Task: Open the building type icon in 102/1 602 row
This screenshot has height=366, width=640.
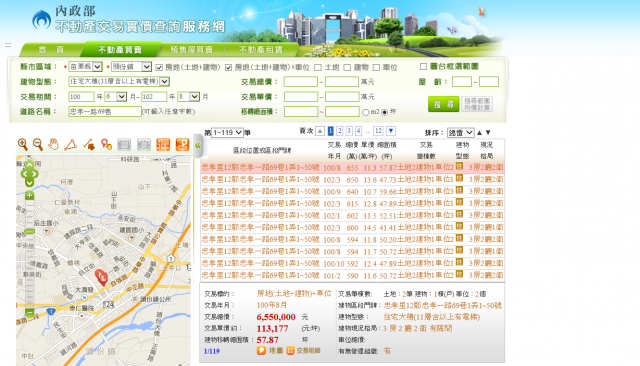Action: click(x=459, y=214)
